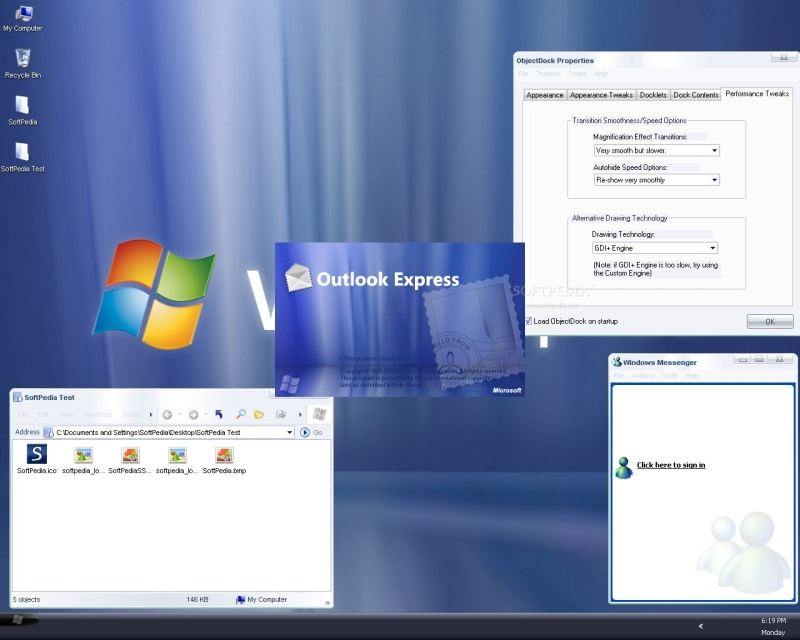
Task: Go up one folder level in Explorer
Action: tap(219, 414)
